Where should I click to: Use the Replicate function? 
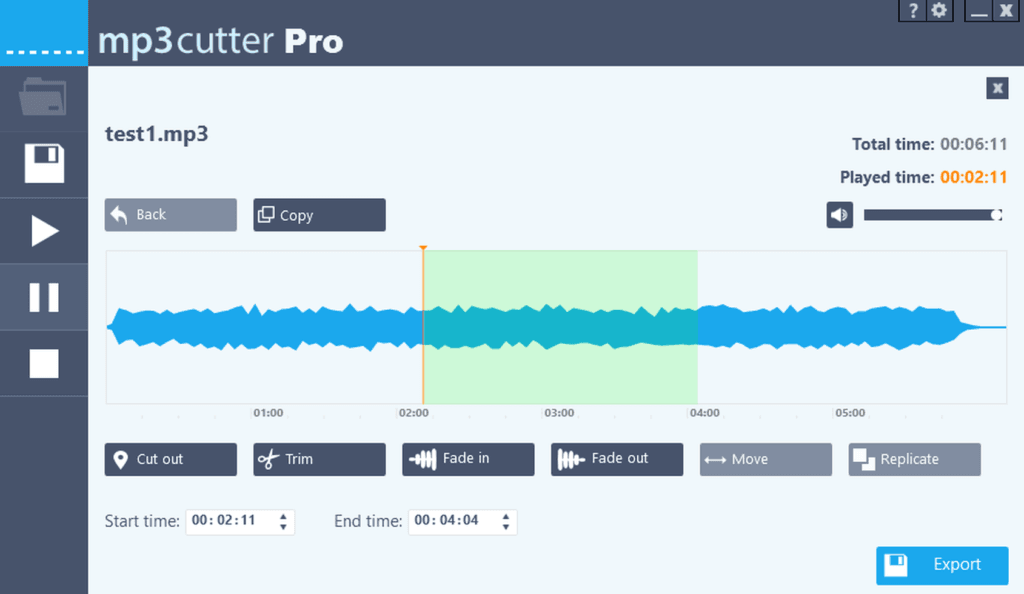point(913,459)
